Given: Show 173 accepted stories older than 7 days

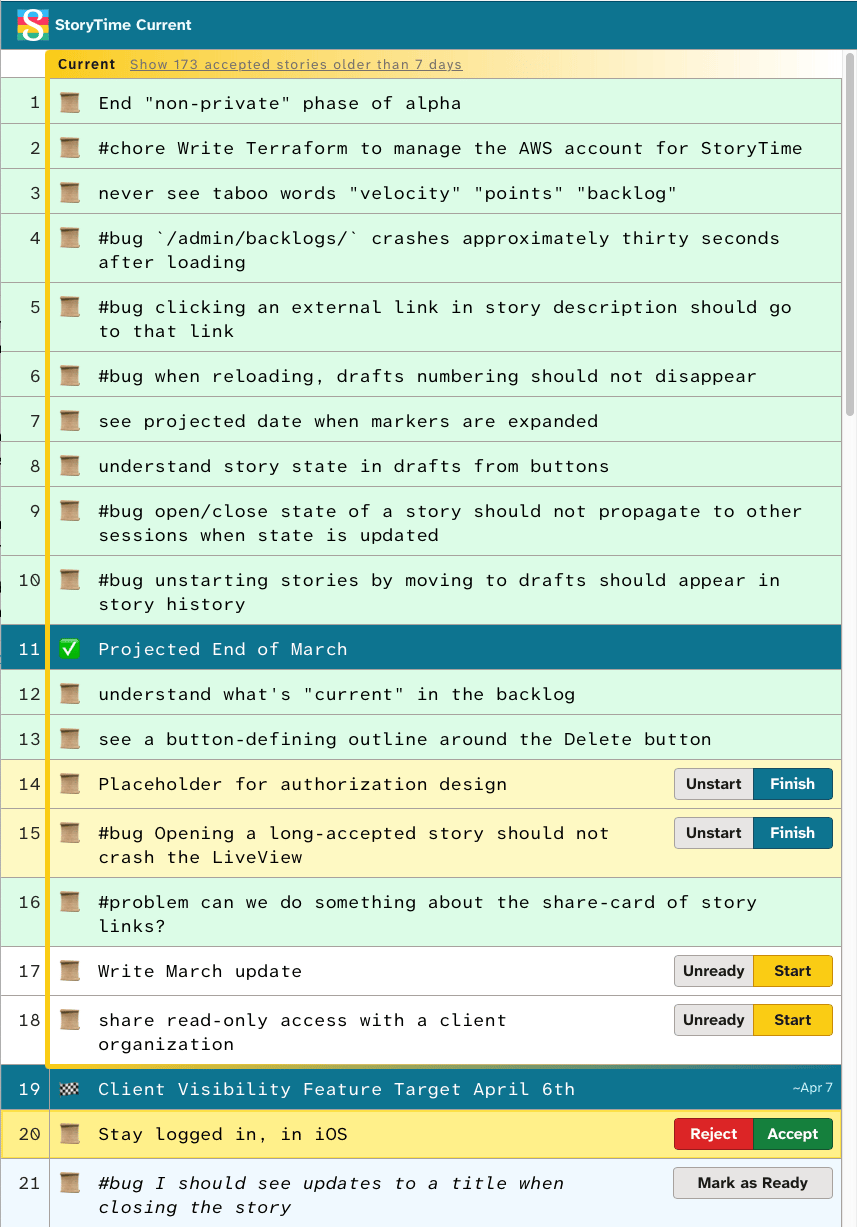Looking at the screenshot, I should [x=295, y=65].
